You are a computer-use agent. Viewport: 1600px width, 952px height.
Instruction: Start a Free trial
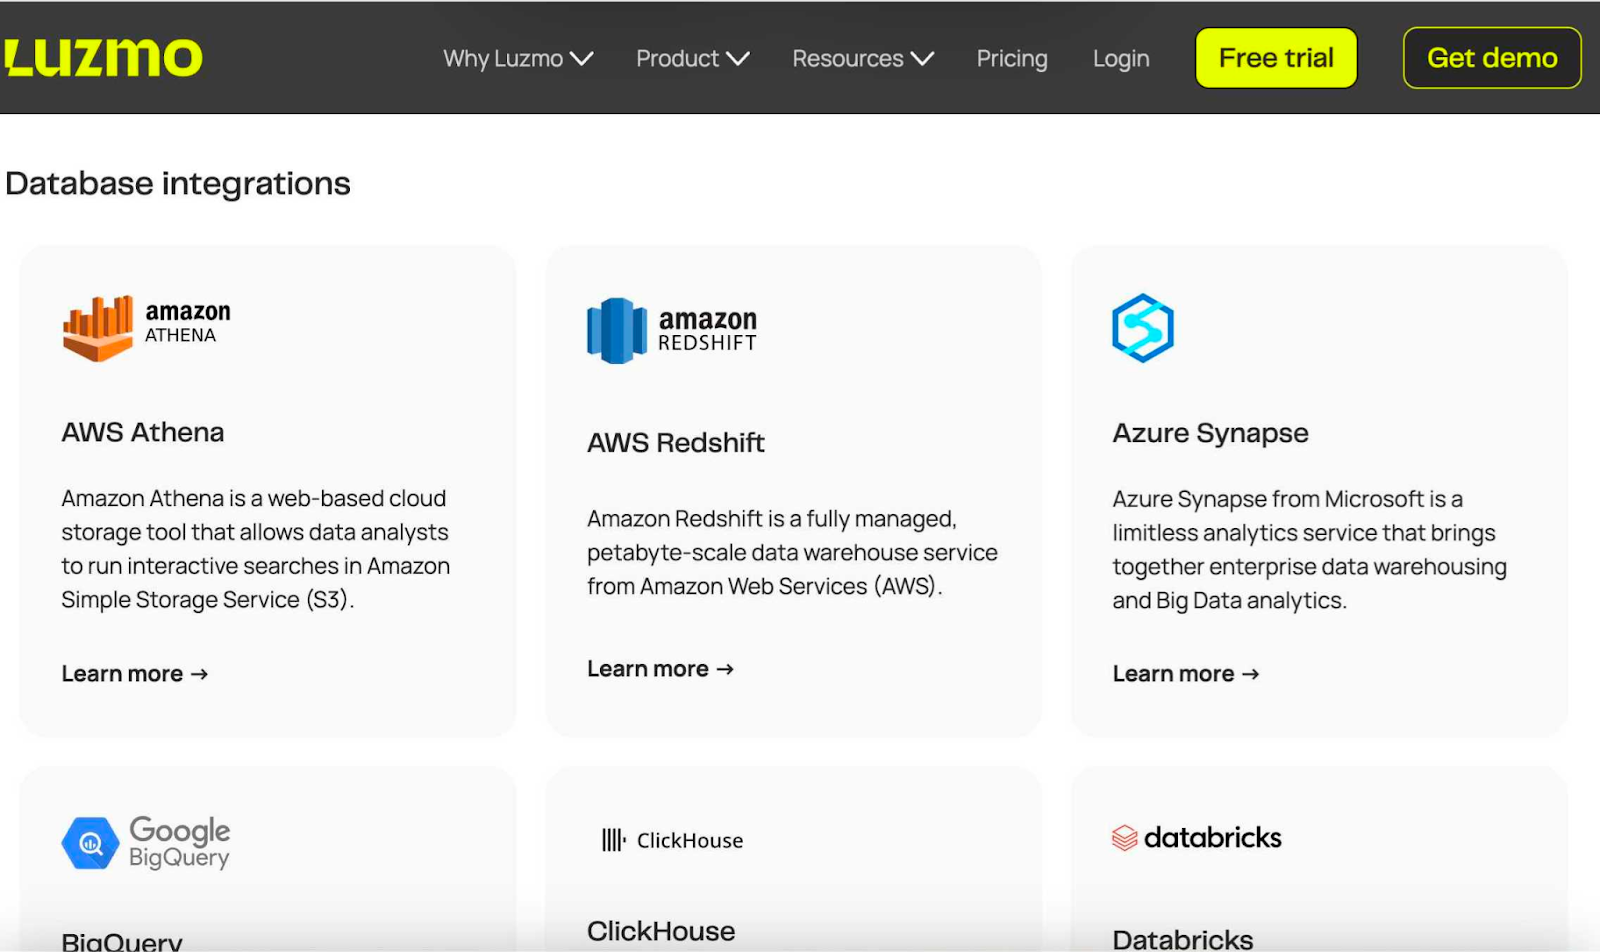click(1274, 58)
